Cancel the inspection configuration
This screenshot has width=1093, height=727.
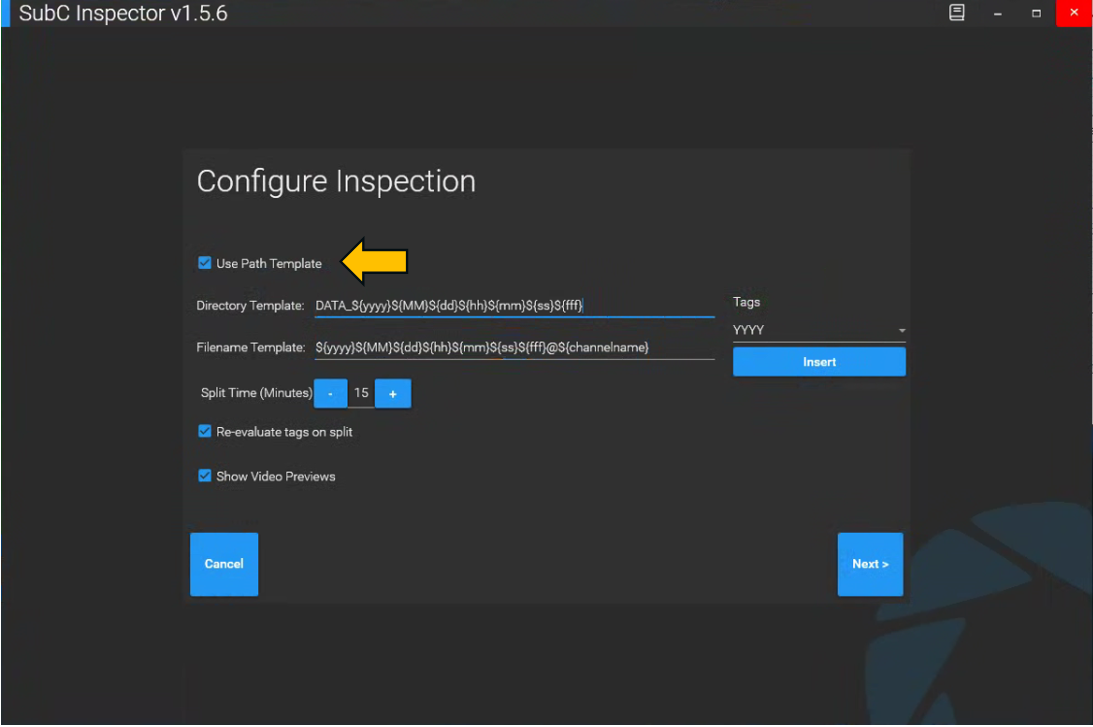click(x=224, y=564)
